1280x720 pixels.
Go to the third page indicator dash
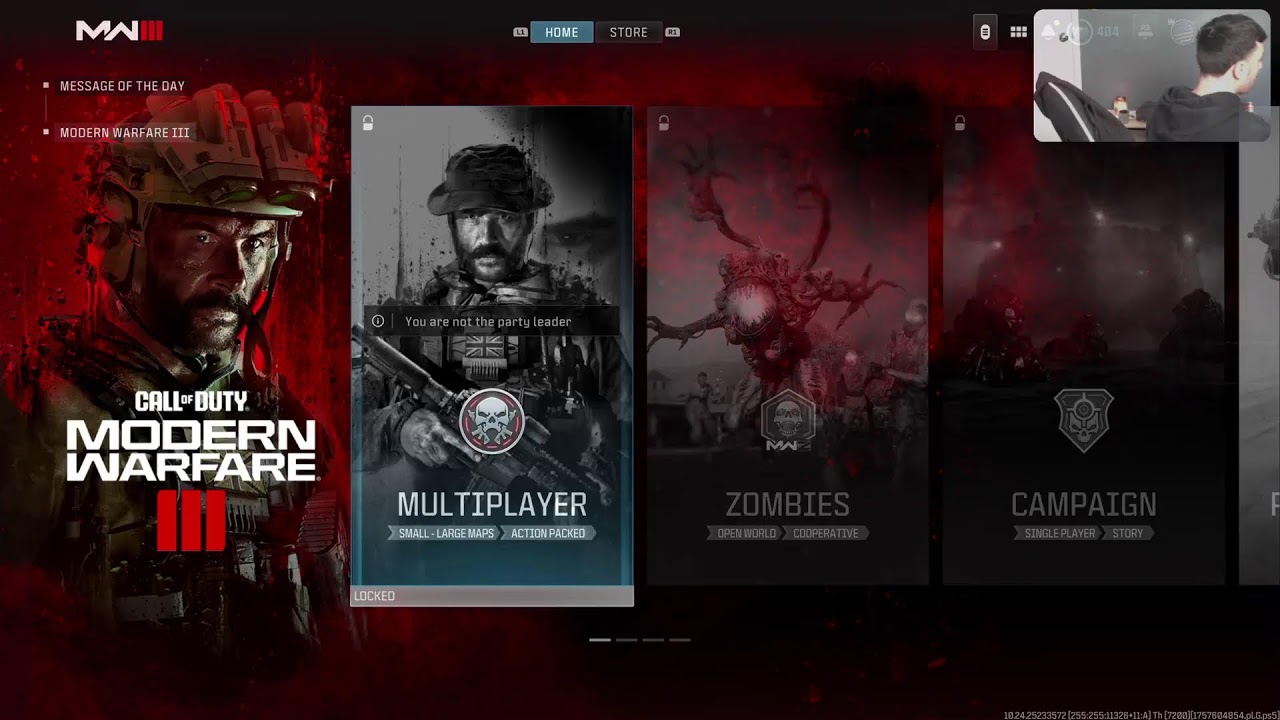click(x=653, y=639)
